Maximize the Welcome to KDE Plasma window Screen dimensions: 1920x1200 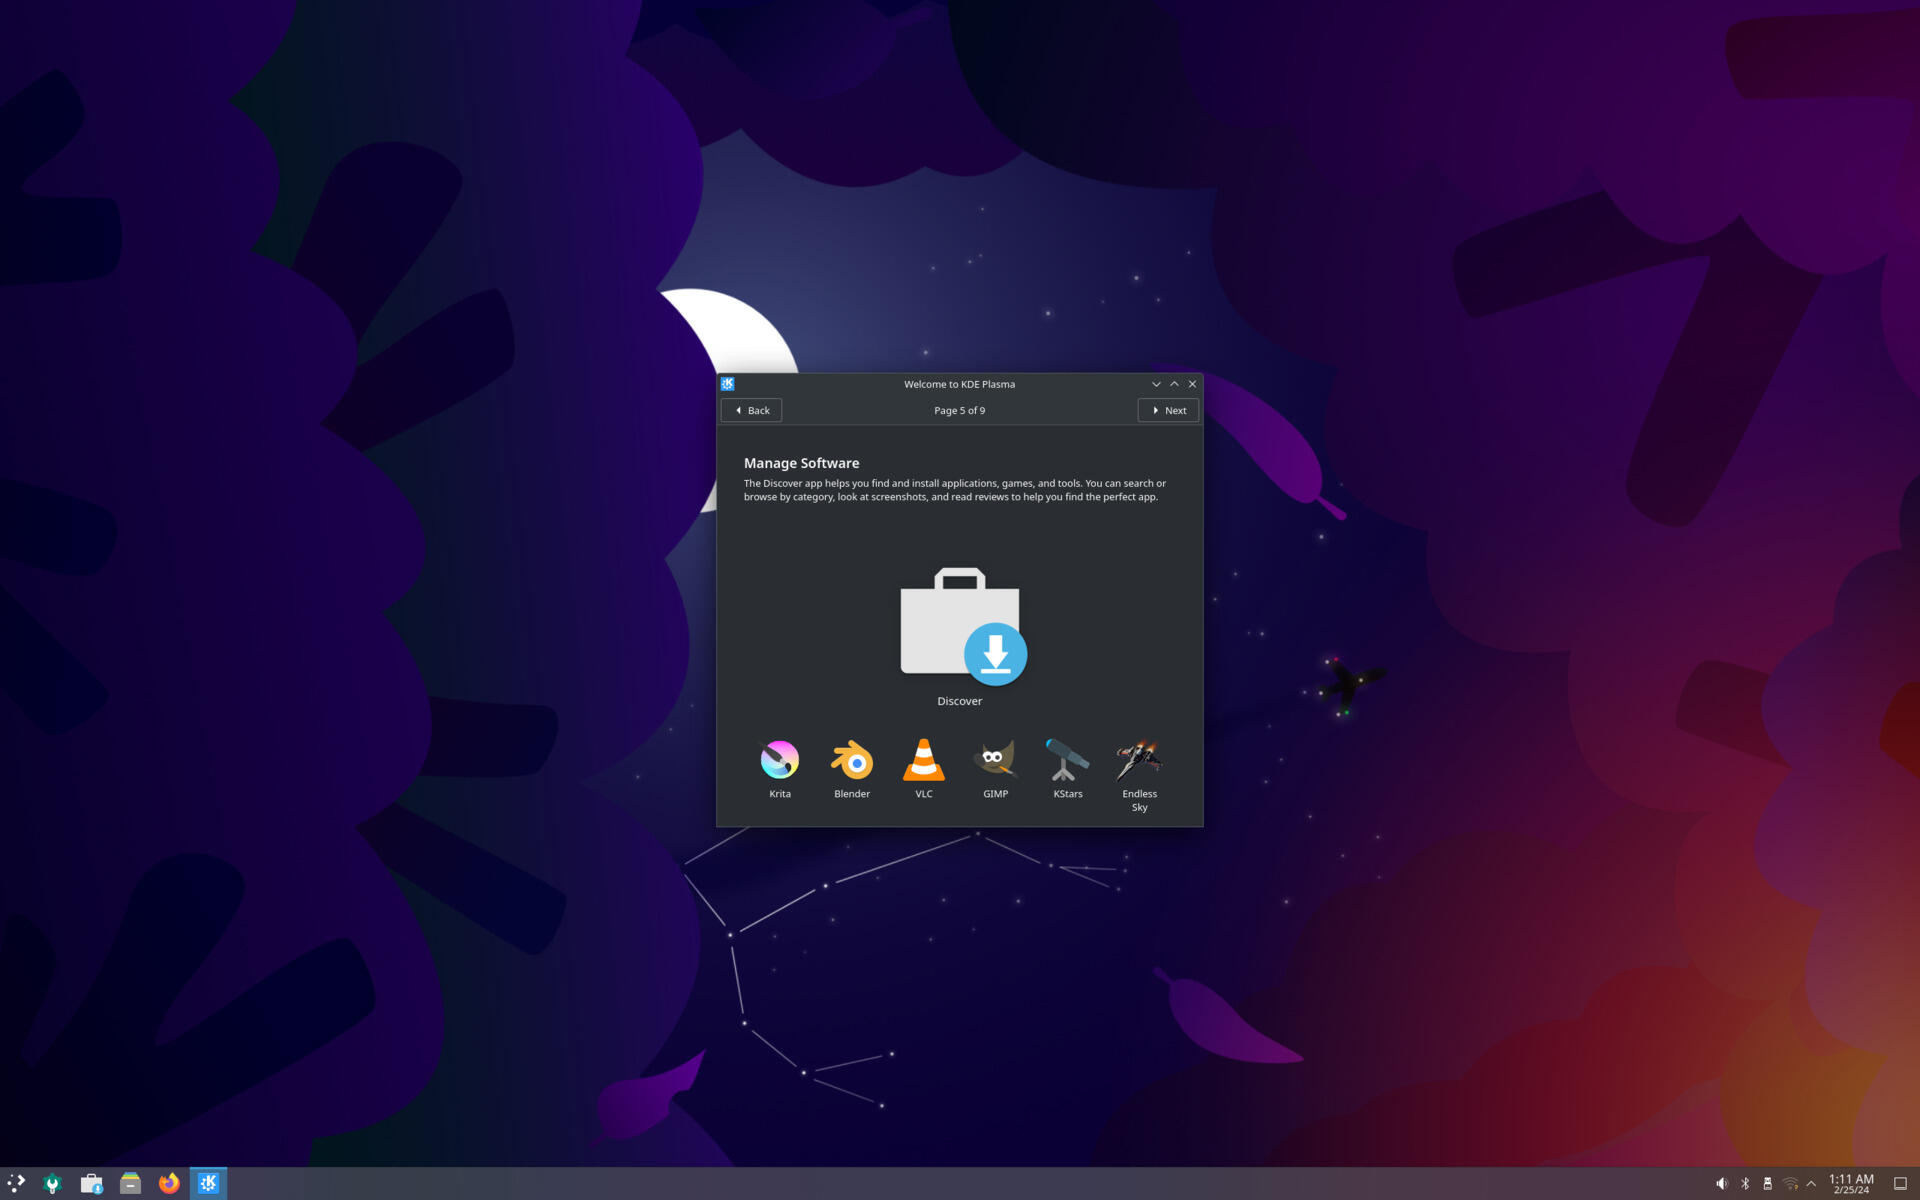click(x=1174, y=384)
